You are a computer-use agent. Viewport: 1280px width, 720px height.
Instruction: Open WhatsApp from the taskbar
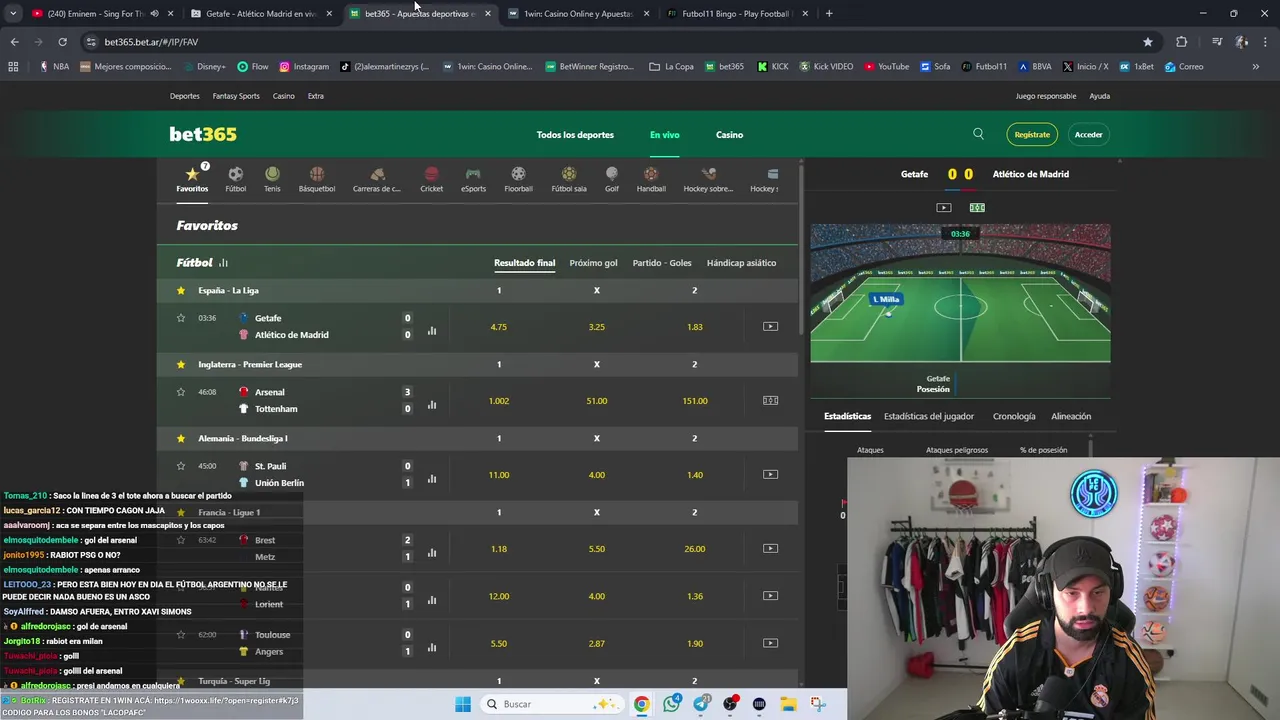[x=671, y=704]
